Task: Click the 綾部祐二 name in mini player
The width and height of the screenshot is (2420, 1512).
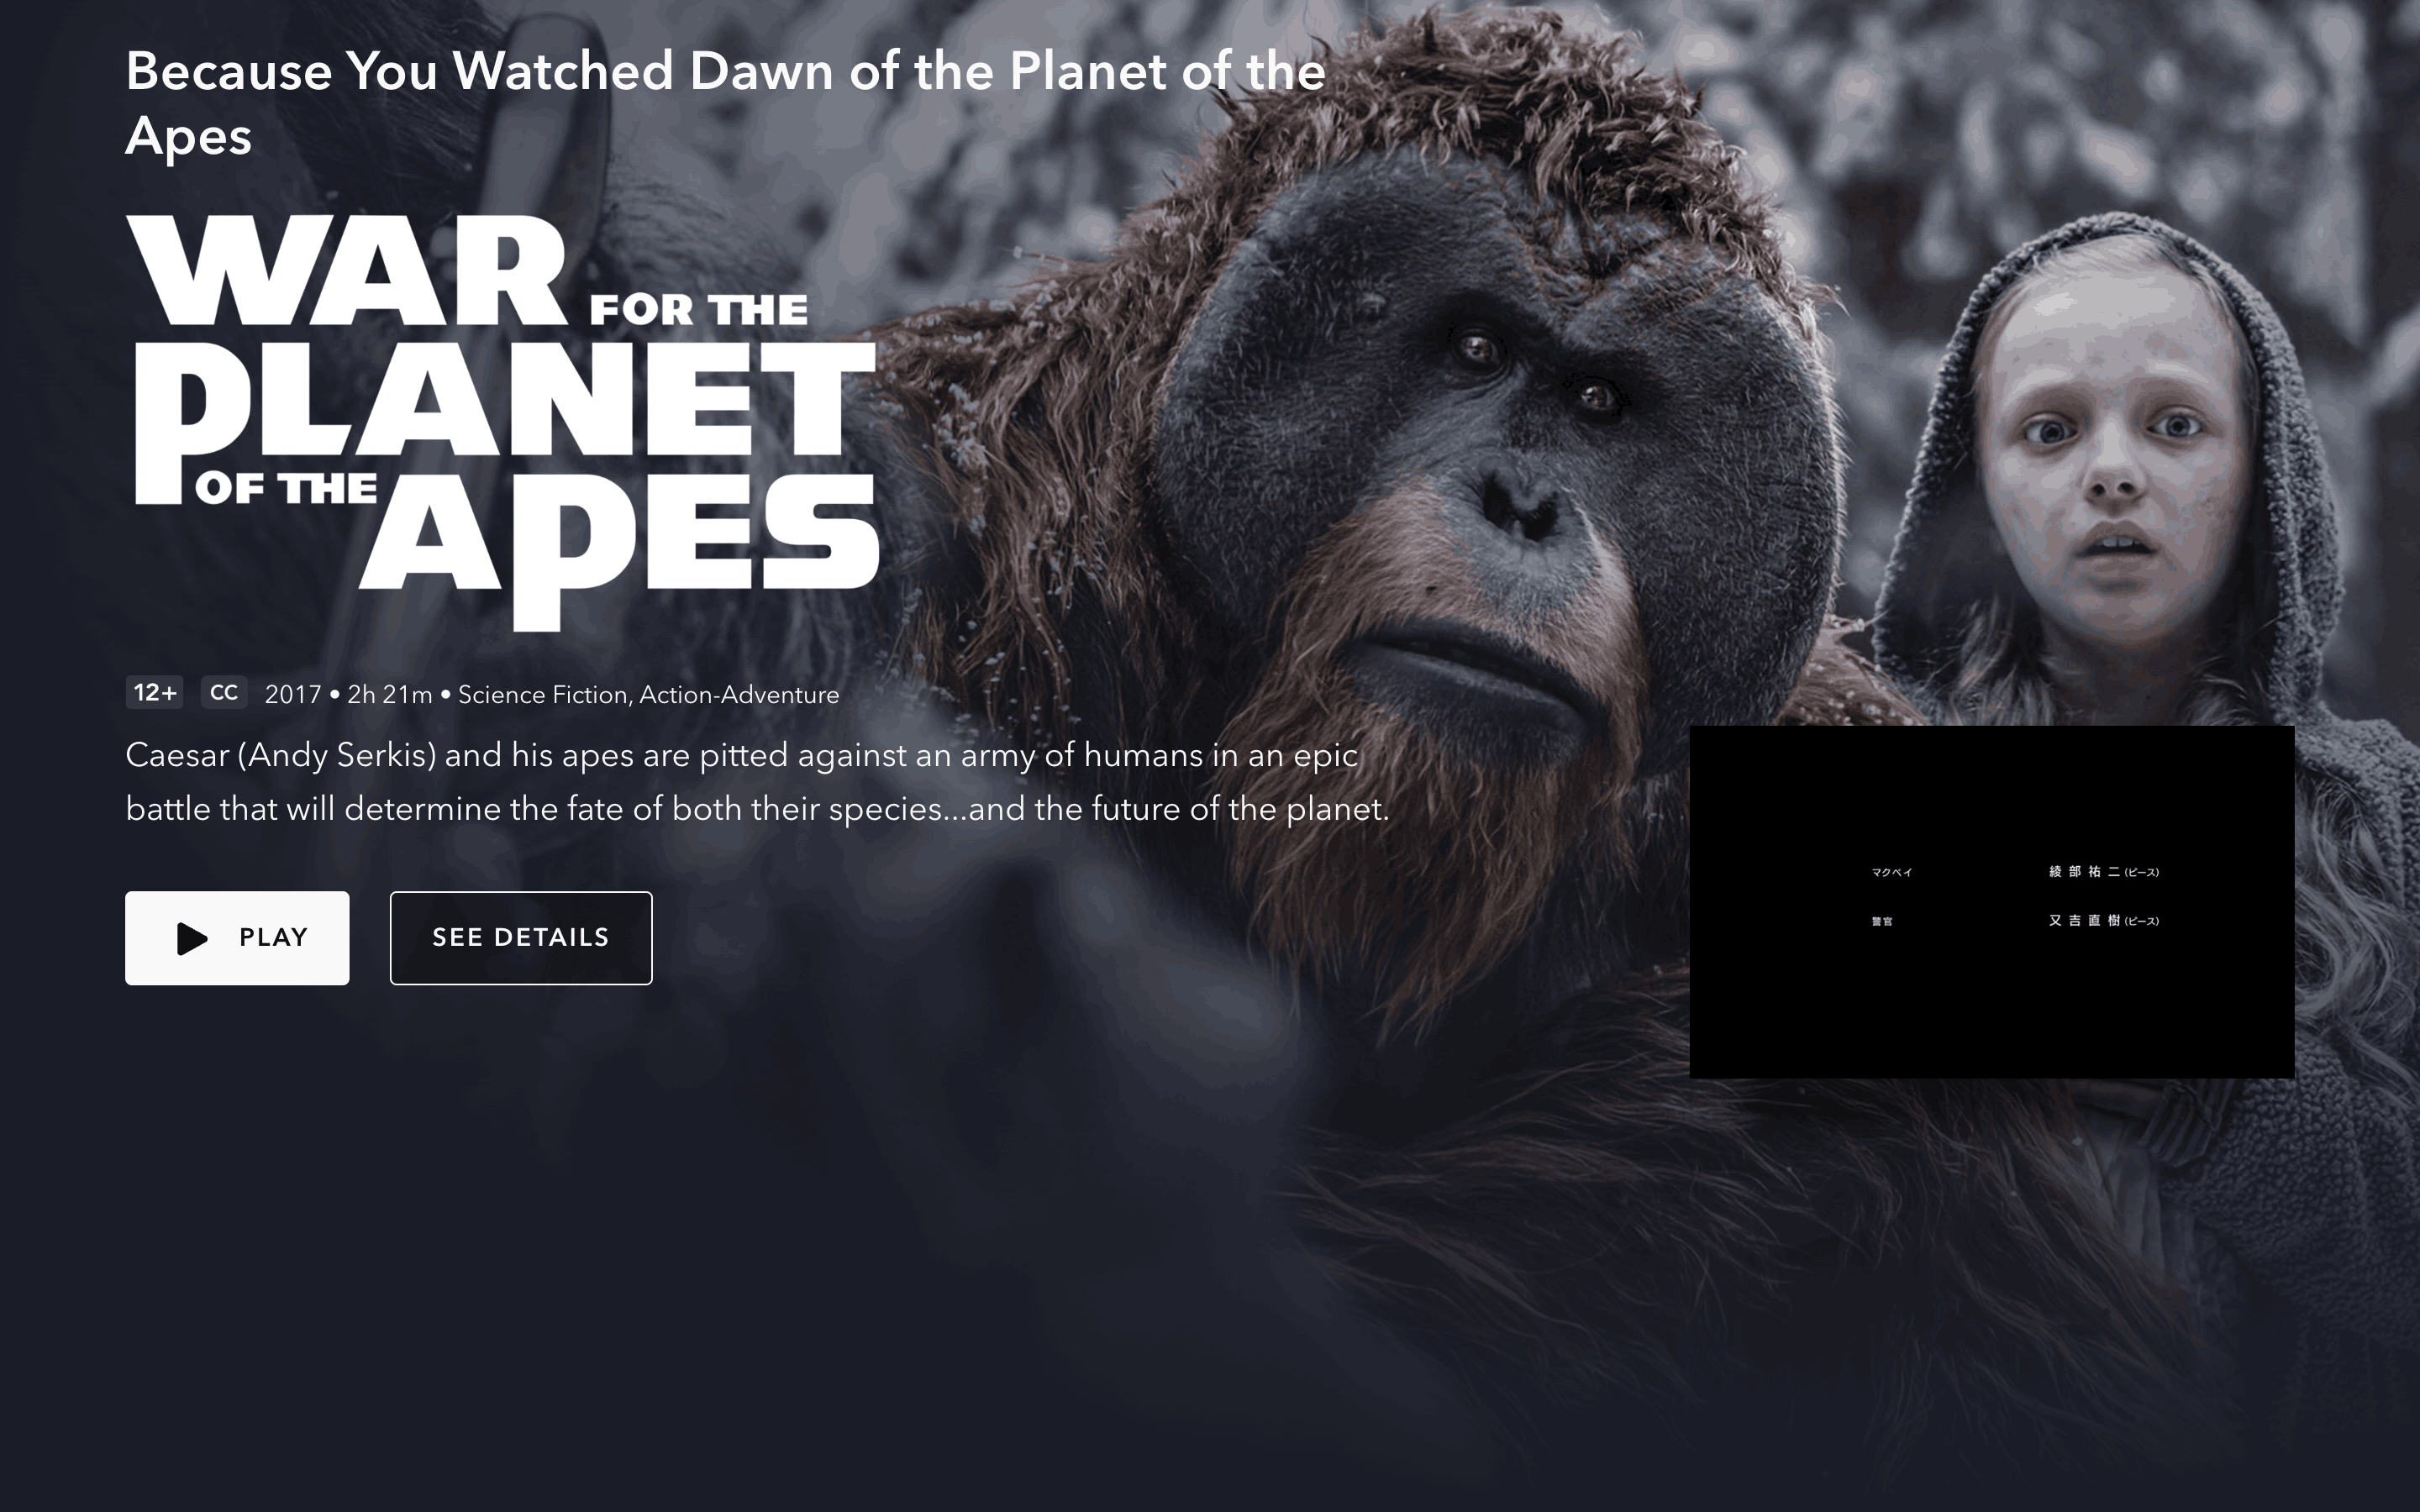Action: click(x=2084, y=872)
